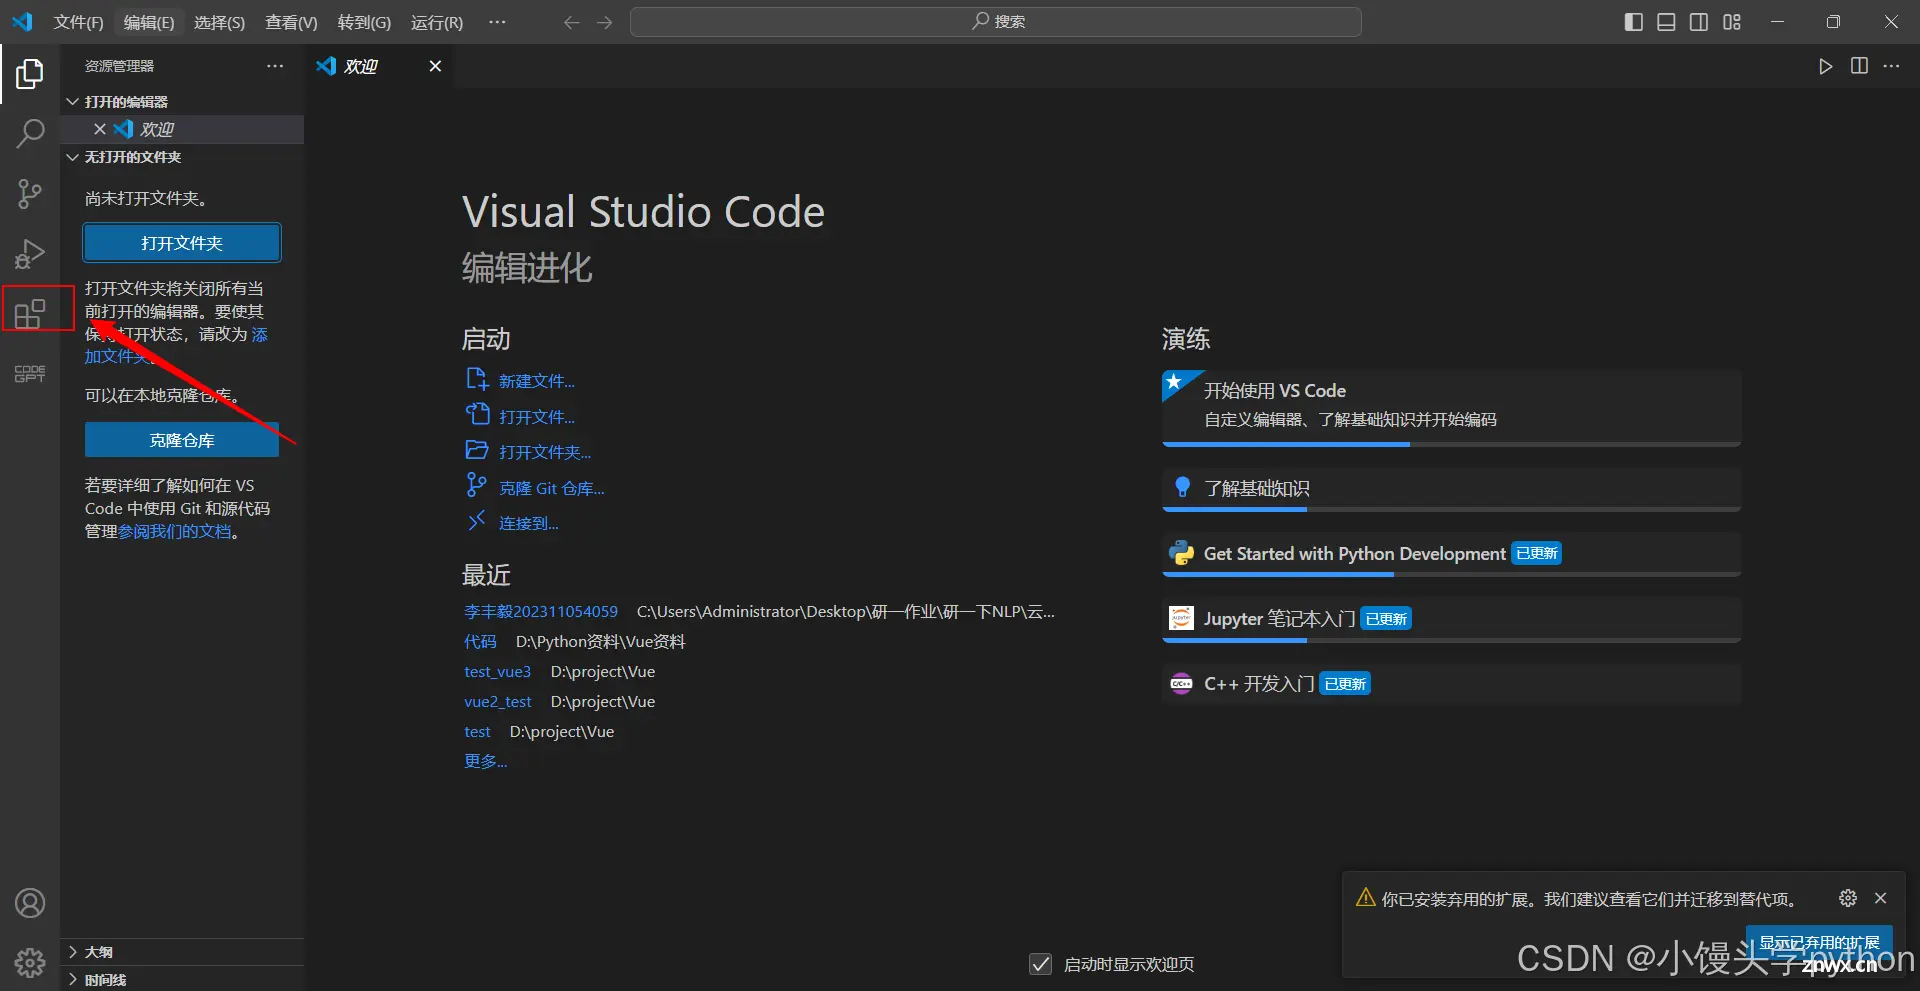The width and height of the screenshot is (1920, 991).
Task: Click the VS Code logo in title bar
Action: pos(22,22)
